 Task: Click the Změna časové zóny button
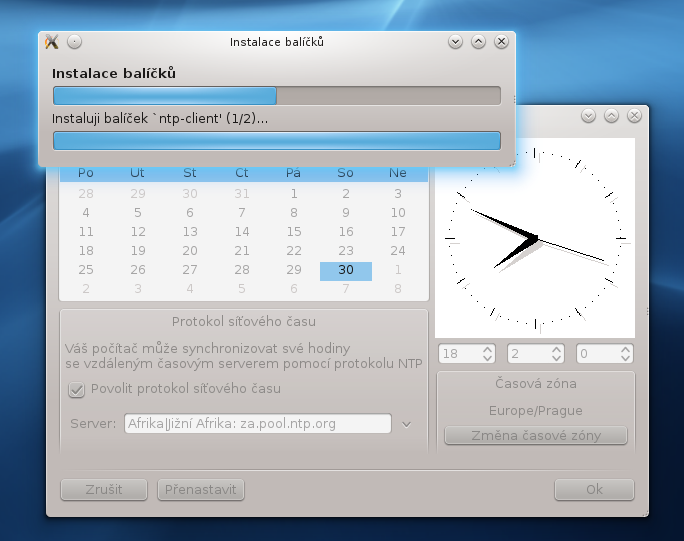click(536, 435)
